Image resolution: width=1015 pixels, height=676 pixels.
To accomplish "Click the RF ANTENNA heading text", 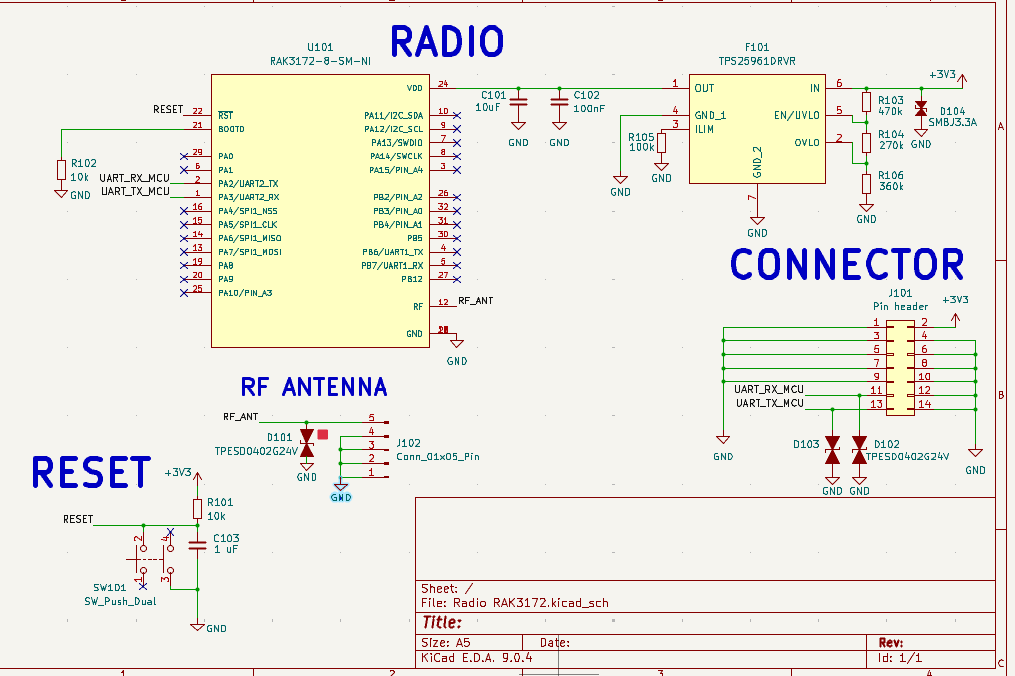I will (314, 387).
